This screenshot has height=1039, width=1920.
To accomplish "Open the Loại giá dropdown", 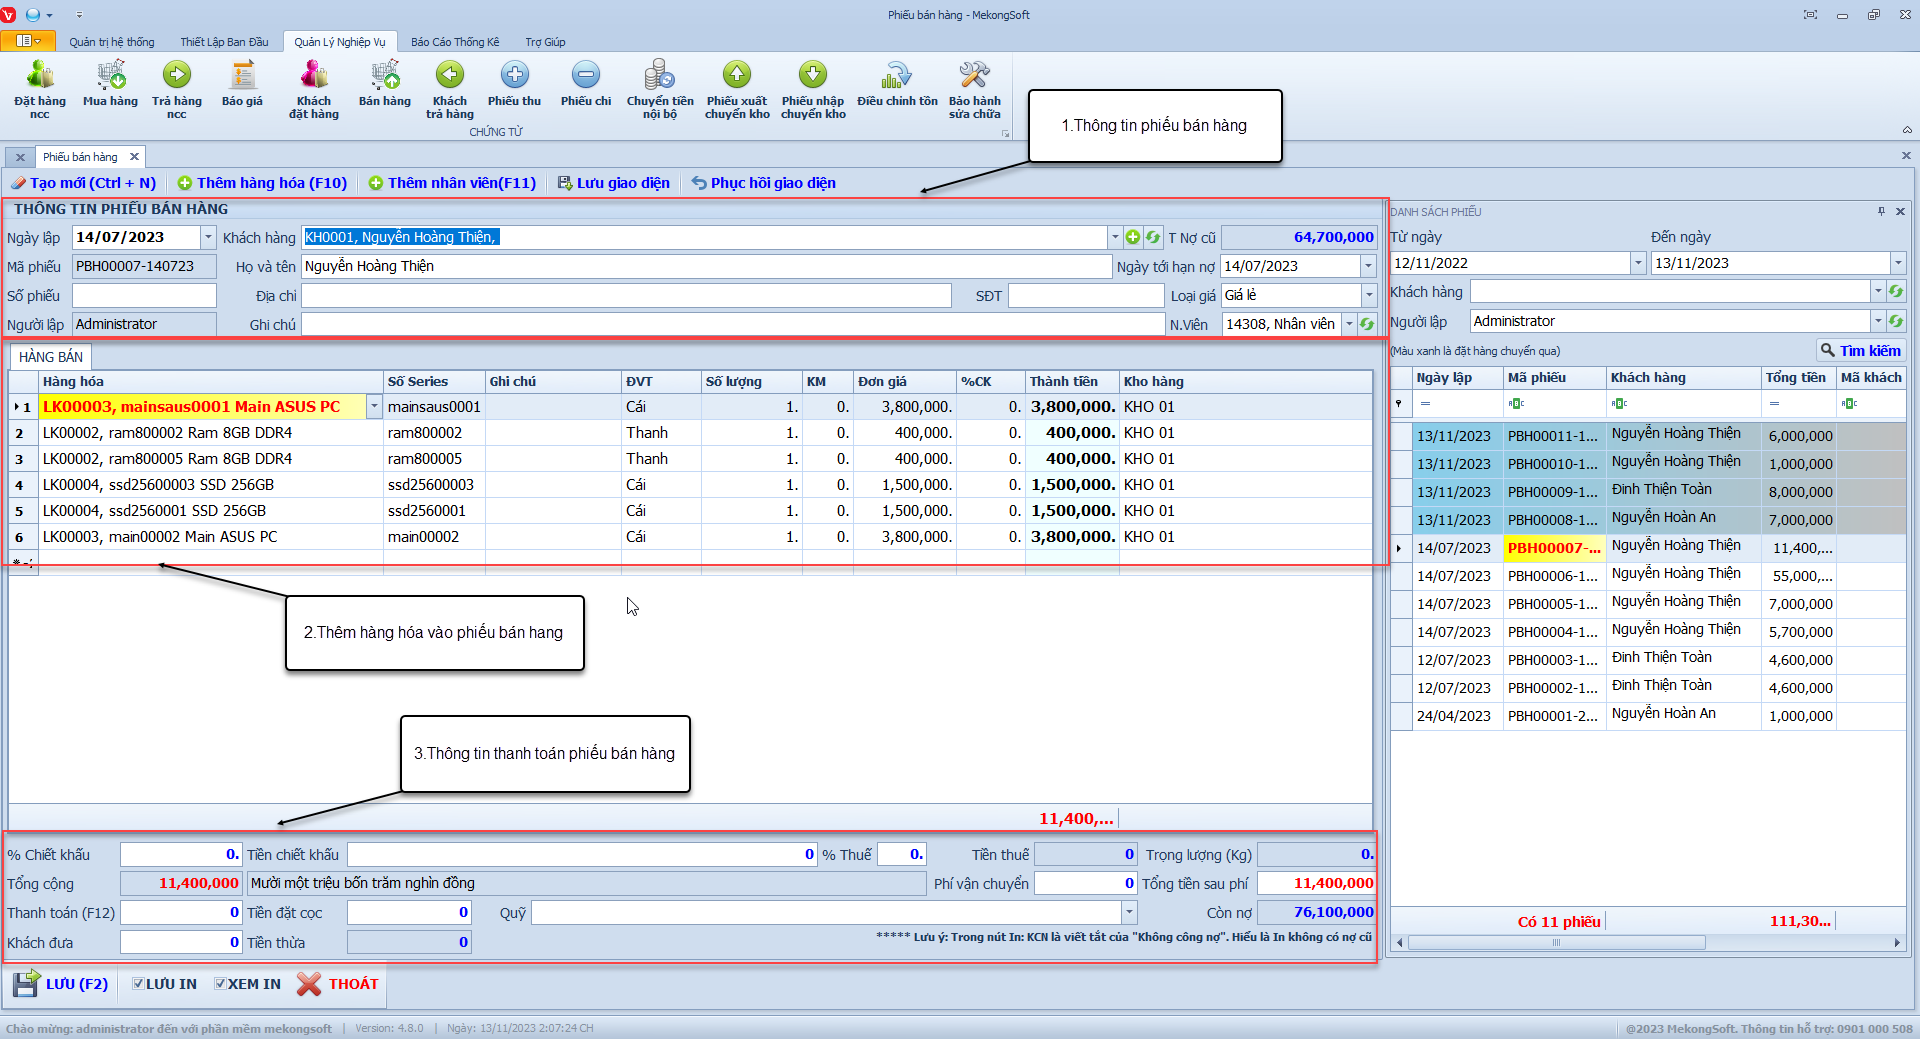I will [1368, 295].
